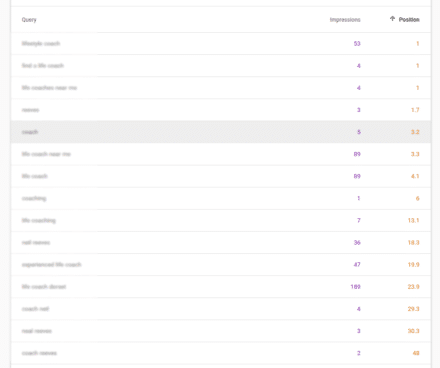This screenshot has width=440, height=368.
Task: Click impressions value 1 in the 'coaching' row
Action: coord(359,198)
